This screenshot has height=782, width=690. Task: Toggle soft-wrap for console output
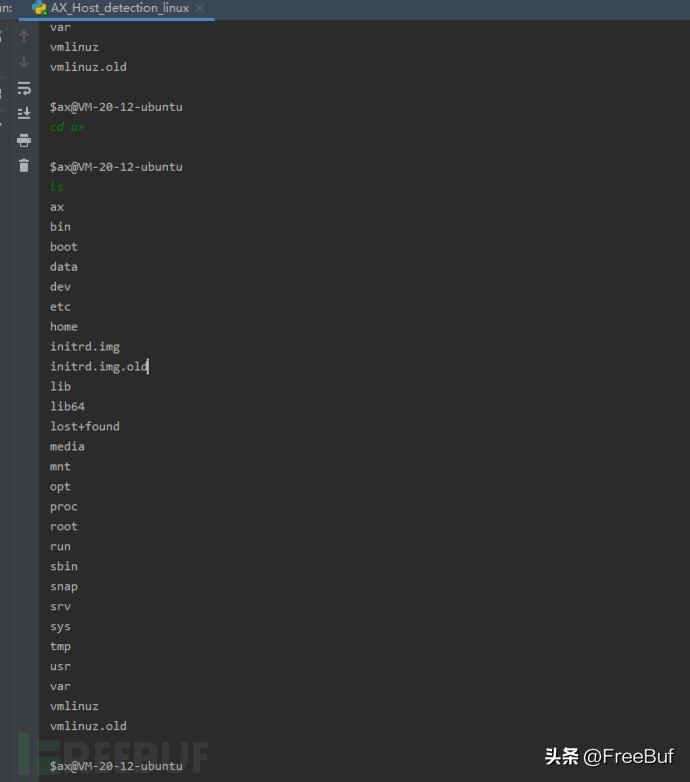point(24,88)
